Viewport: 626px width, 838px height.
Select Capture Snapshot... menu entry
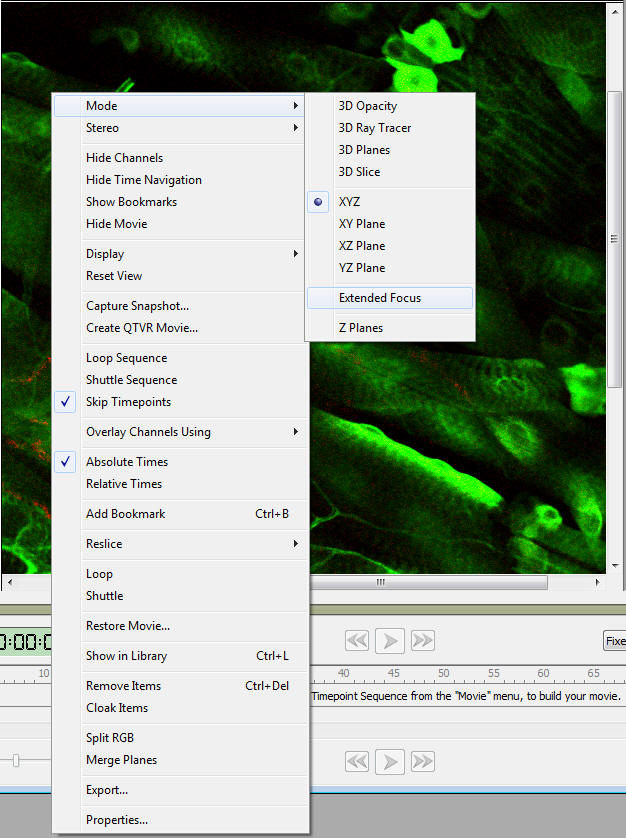coord(137,306)
